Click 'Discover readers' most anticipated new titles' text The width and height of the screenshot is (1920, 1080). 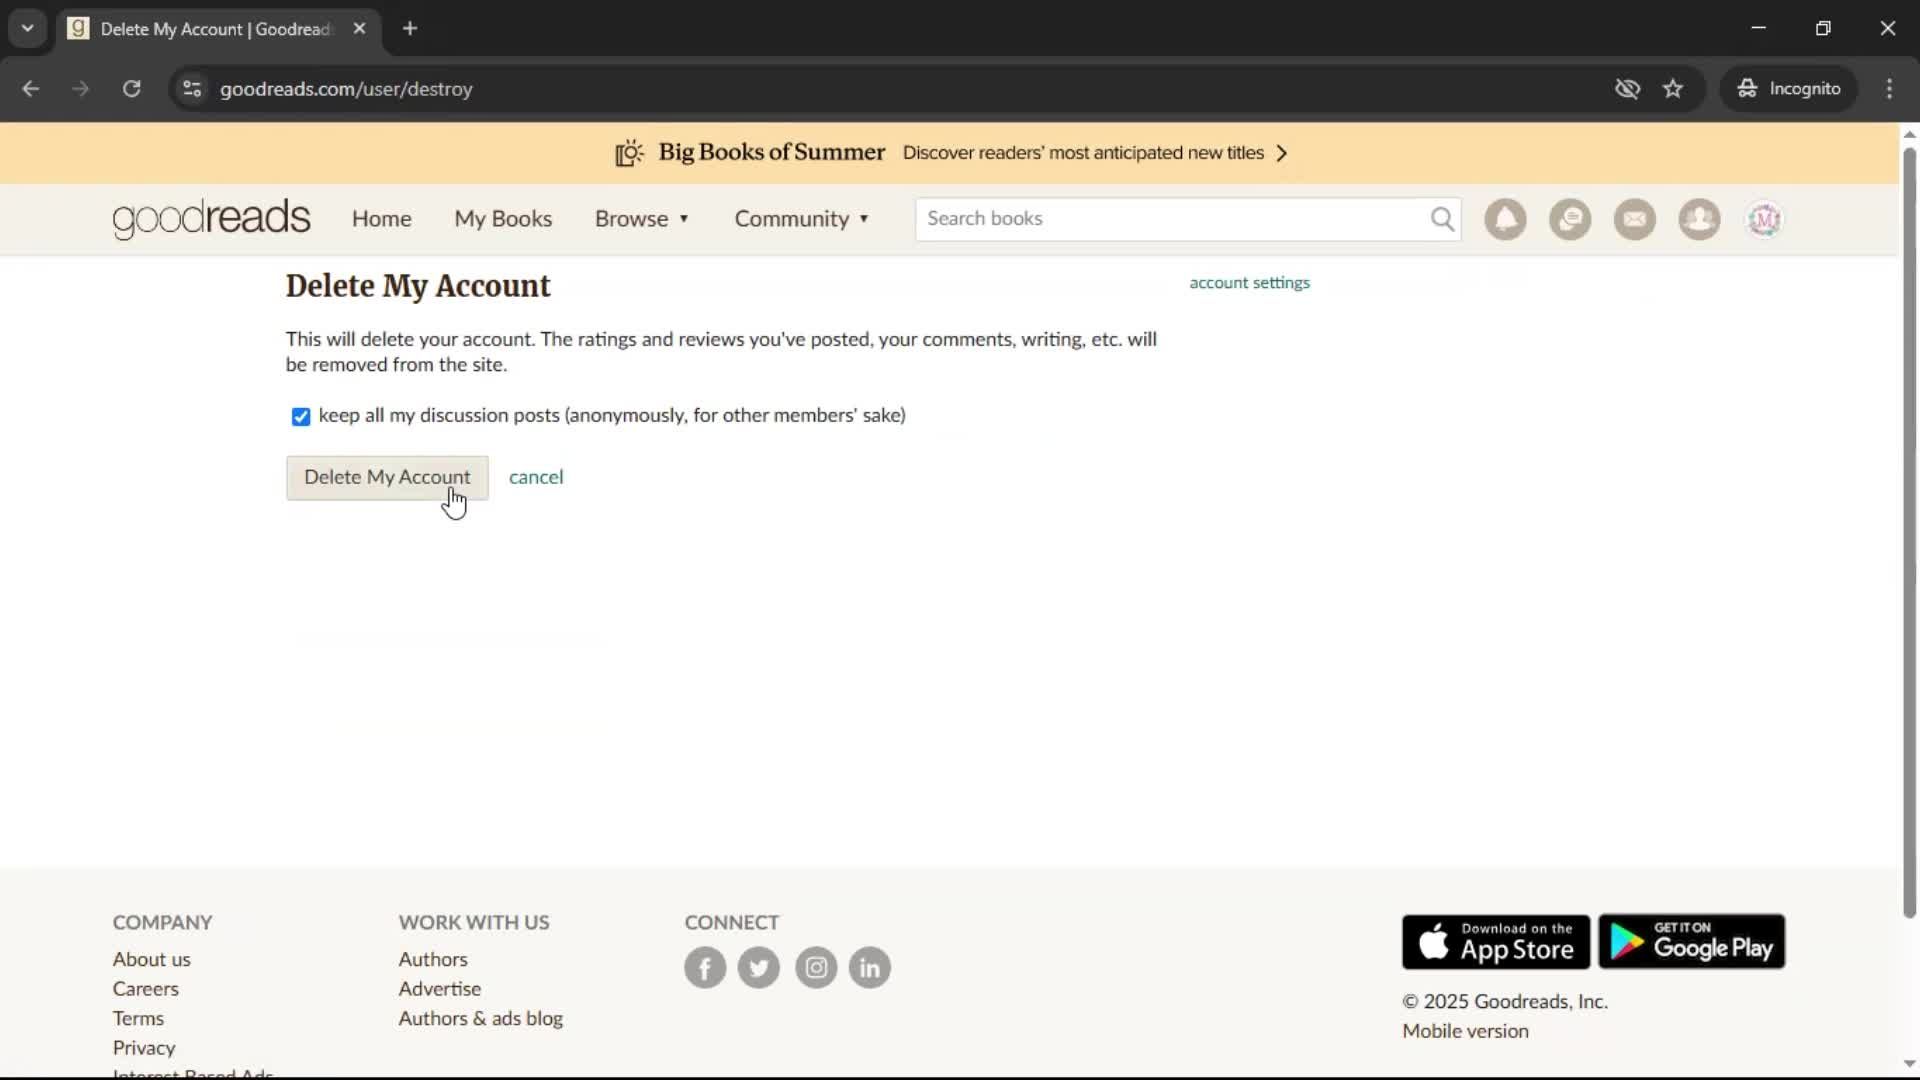click(x=1083, y=153)
